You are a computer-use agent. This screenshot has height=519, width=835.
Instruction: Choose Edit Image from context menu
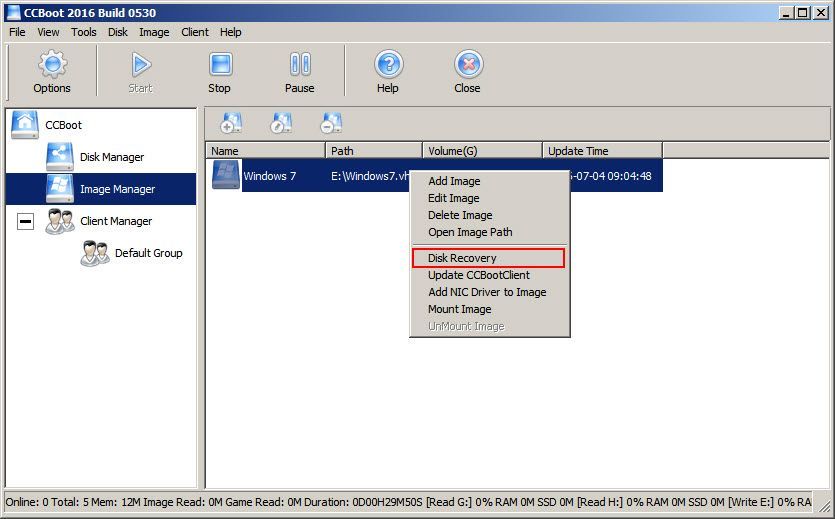tap(489, 198)
